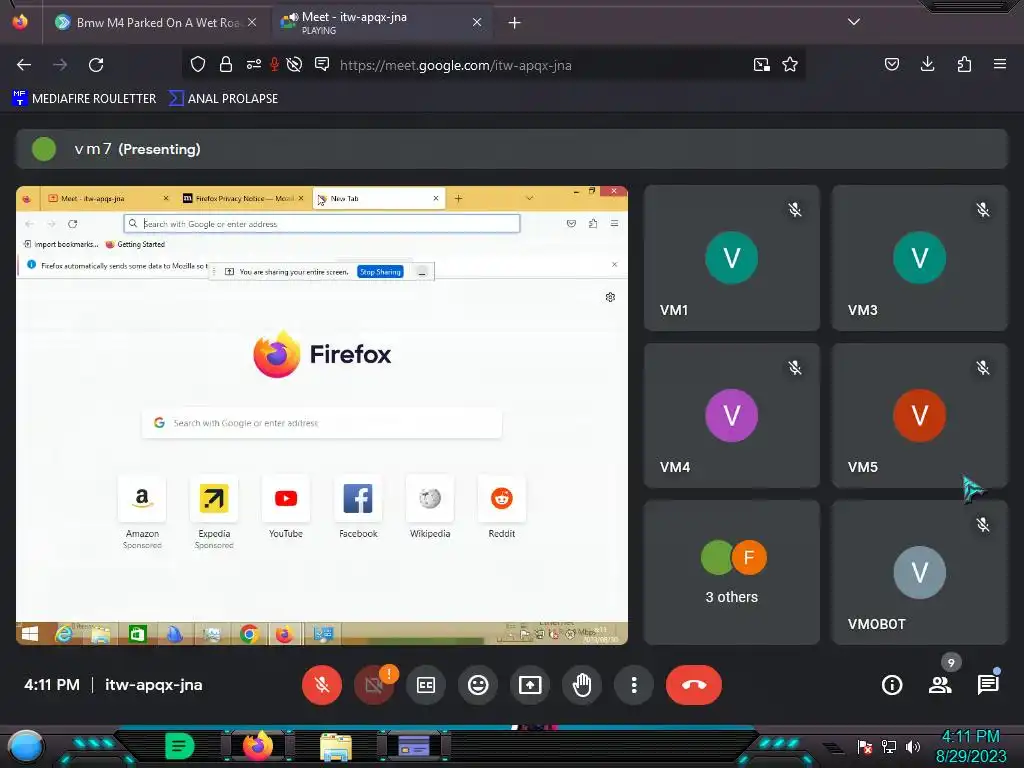
Task: Open the emoji reactions button
Action: click(x=478, y=685)
